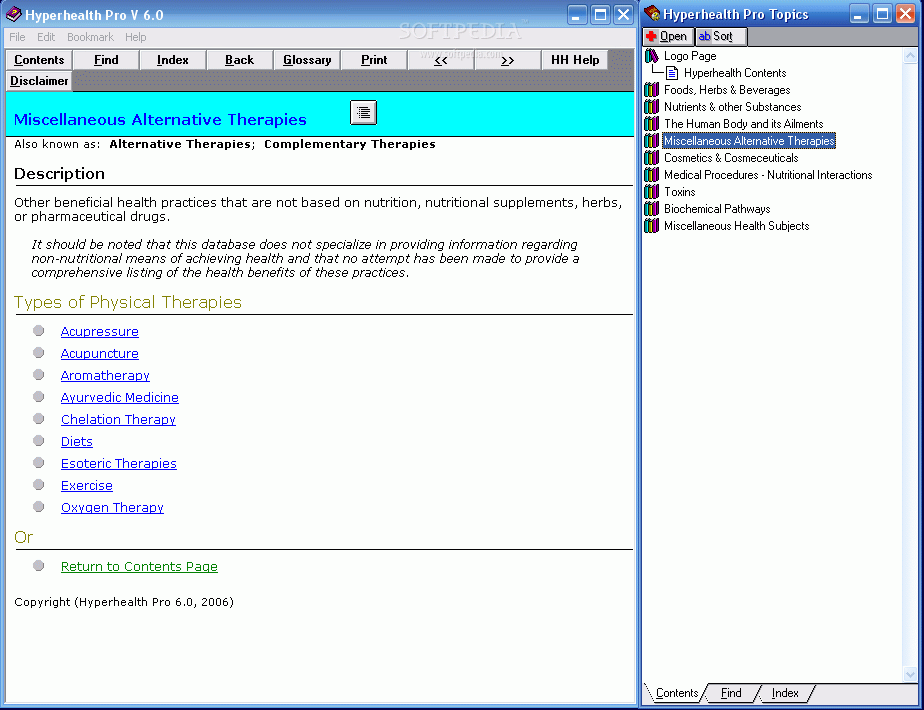Click book icon beside The Human Body and its Ailments
This screenshot has width=924, height=710.
point(651,124)
